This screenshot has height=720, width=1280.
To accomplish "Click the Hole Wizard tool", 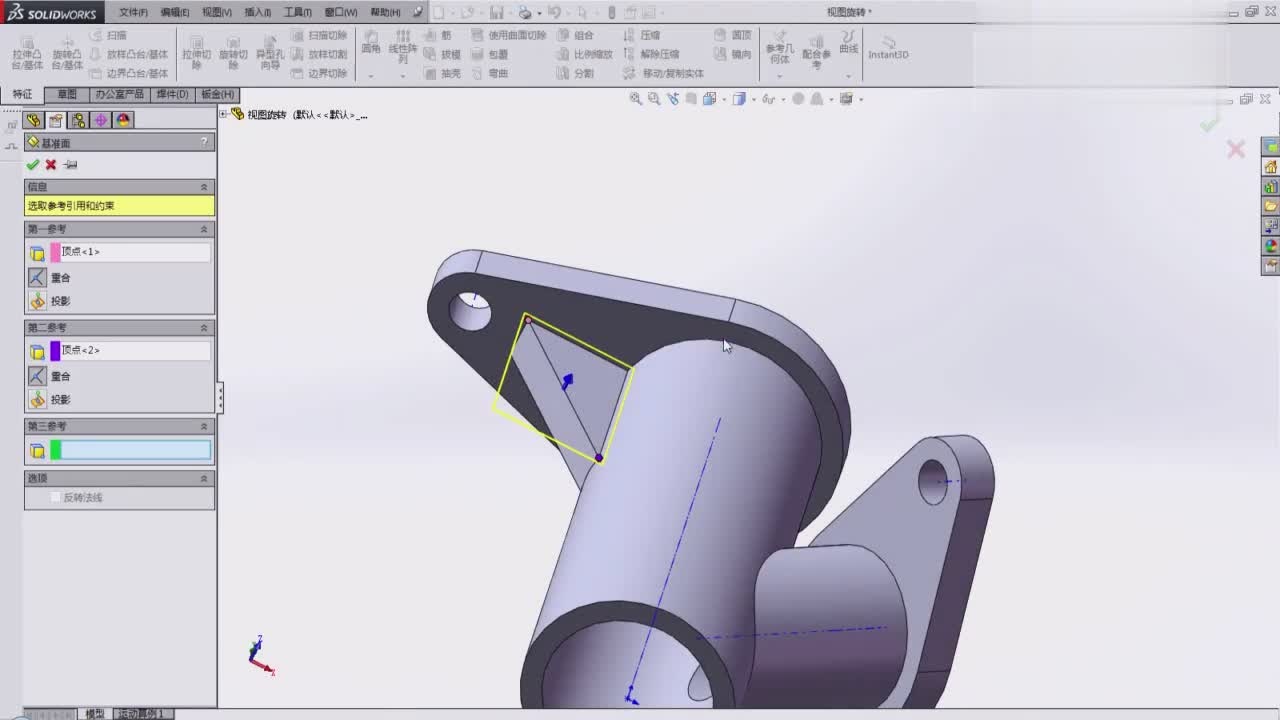I will 270,52.
